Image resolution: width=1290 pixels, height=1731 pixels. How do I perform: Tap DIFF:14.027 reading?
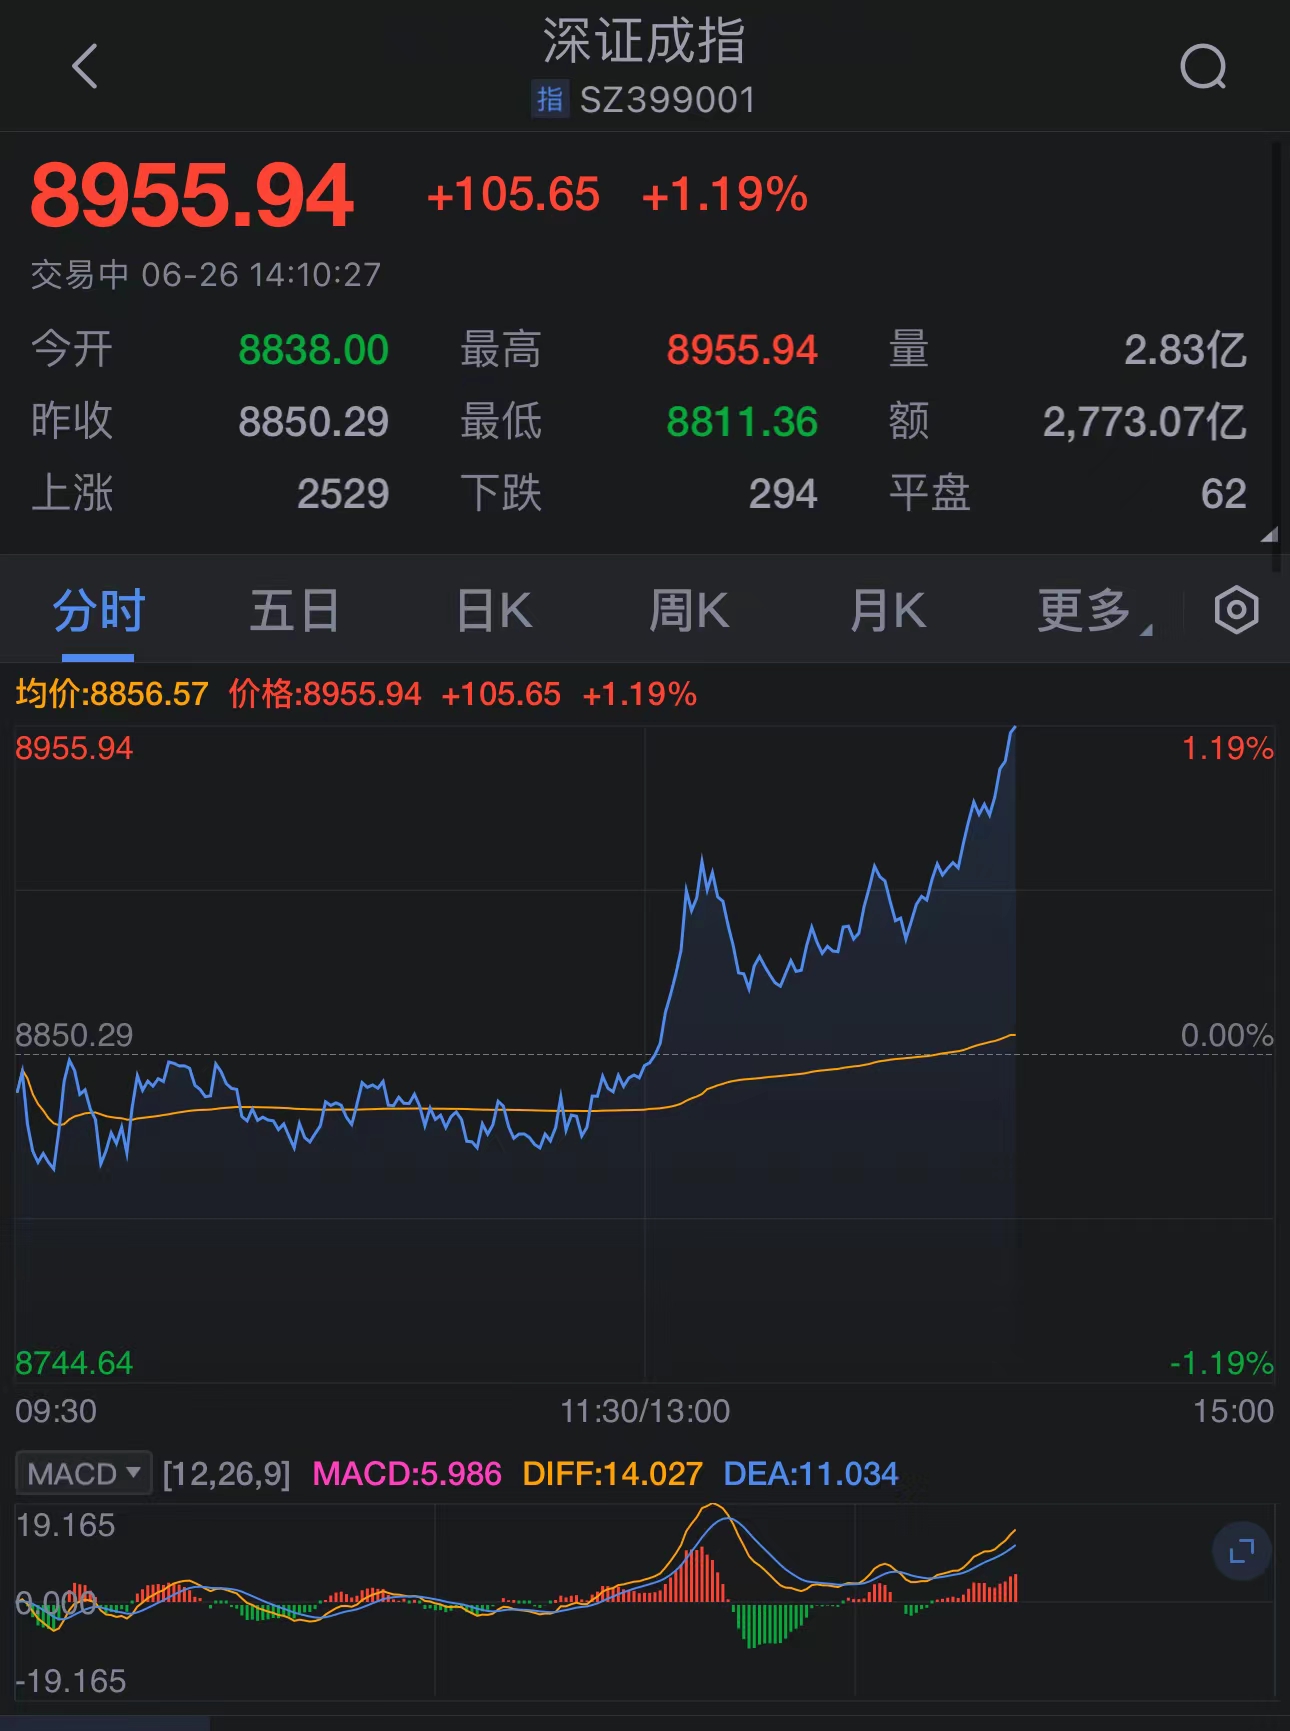[613, 1474]
